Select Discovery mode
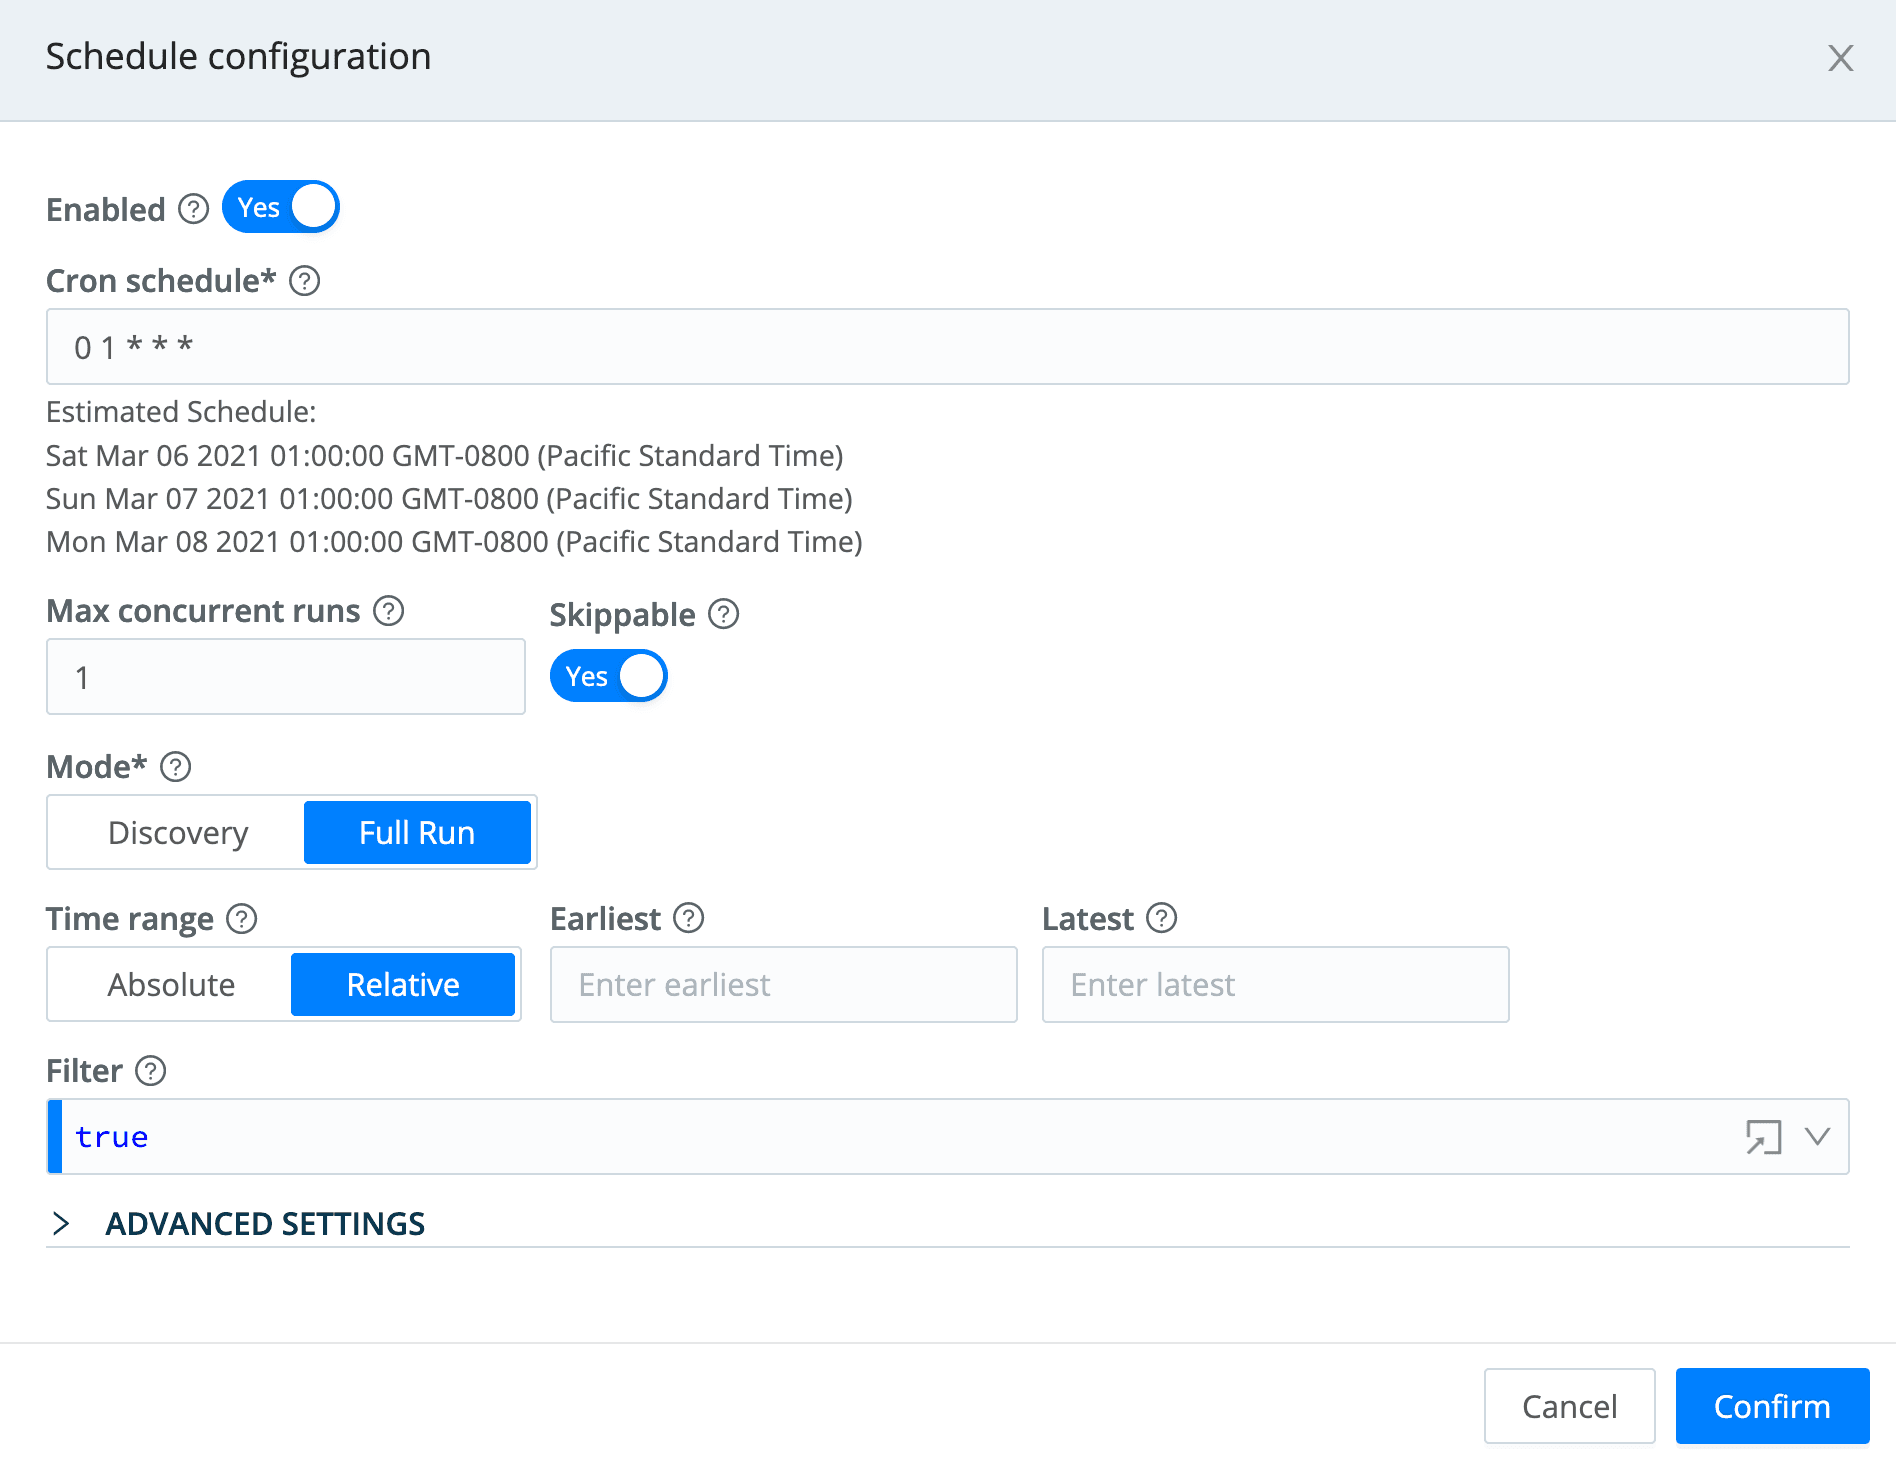The image size is (1896, 1460). 177,832
